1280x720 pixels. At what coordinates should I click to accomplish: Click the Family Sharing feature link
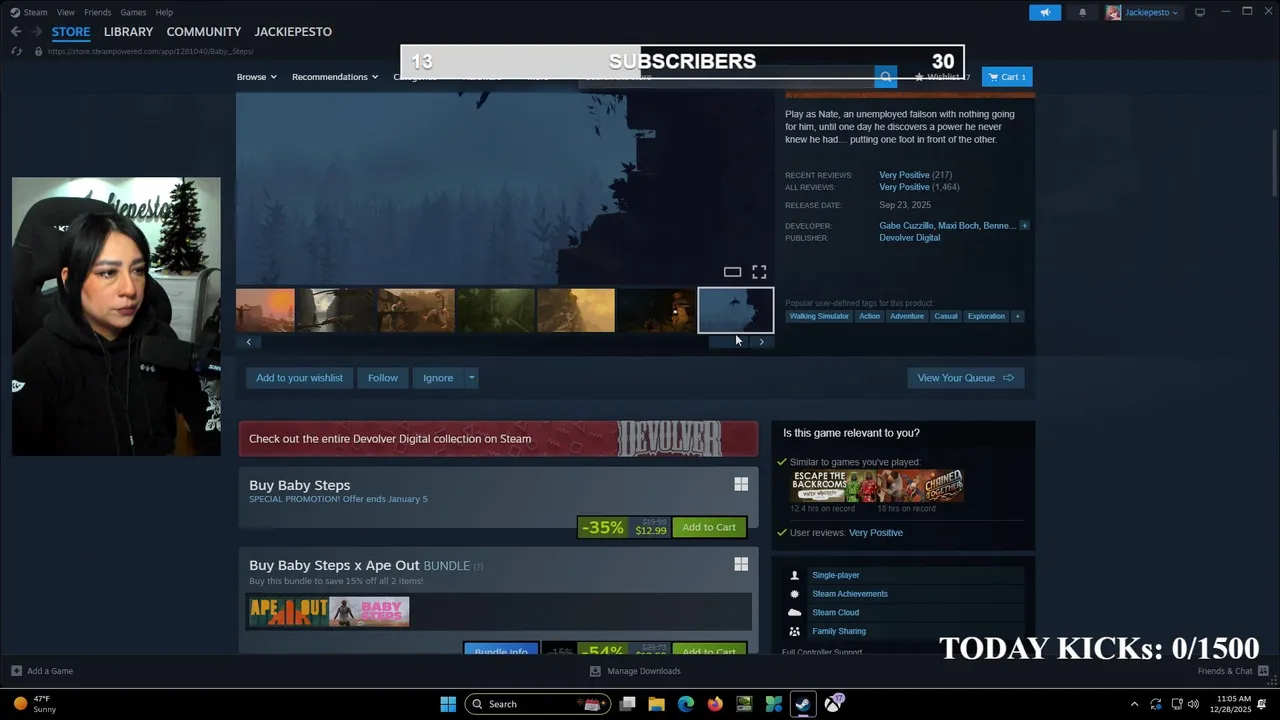pos(839,631)
